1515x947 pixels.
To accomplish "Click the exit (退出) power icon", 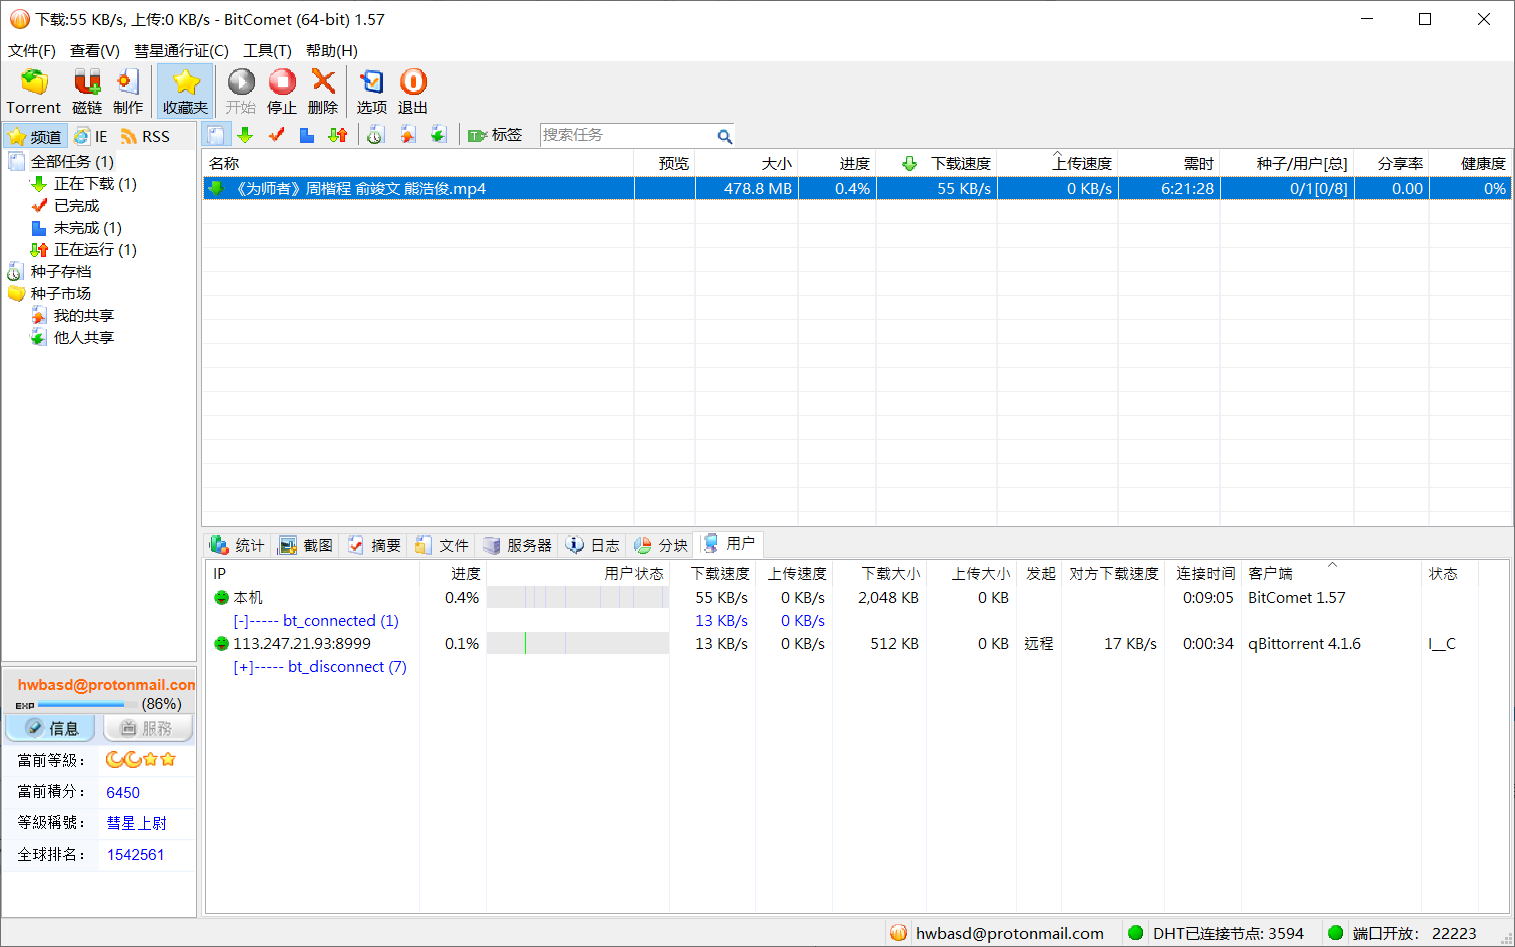I will click(x=413, y=83).
